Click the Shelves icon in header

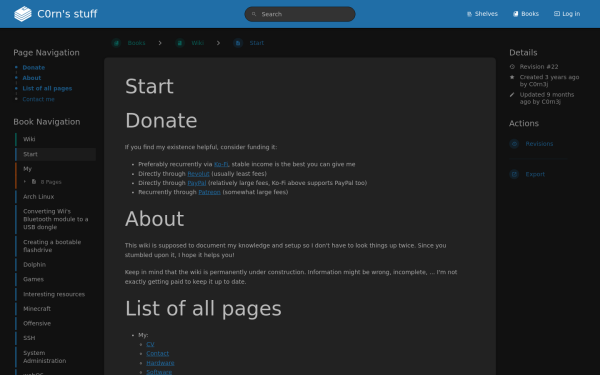(x=469, y=14)
